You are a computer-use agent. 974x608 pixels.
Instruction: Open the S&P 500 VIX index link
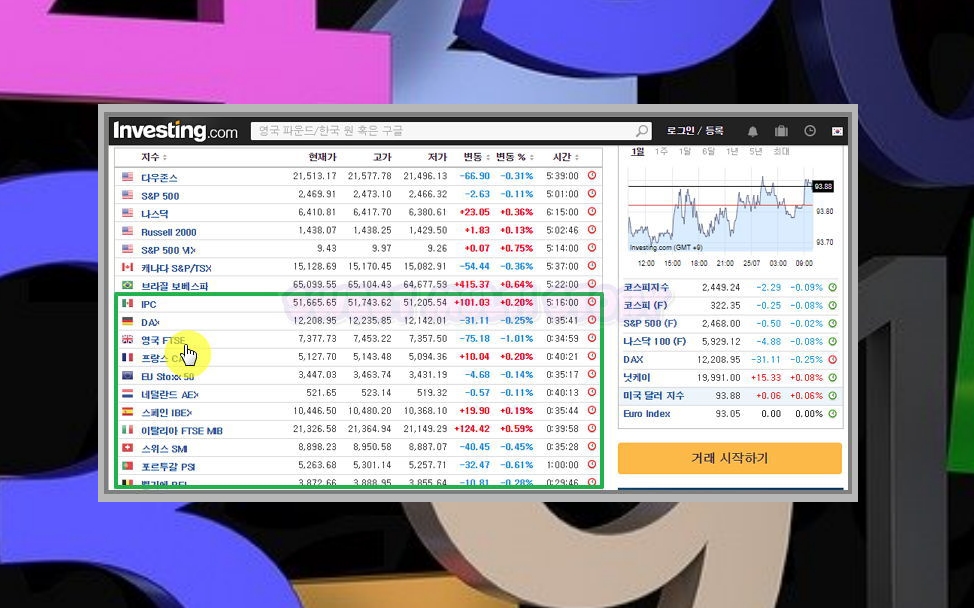pyautogui.click(x=168, y=250)
